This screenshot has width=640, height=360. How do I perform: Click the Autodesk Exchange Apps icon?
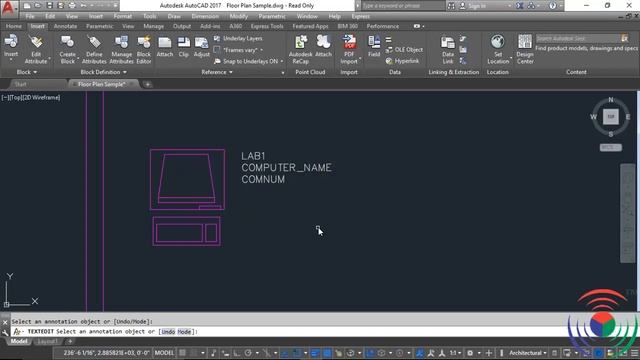coord(520,6)
